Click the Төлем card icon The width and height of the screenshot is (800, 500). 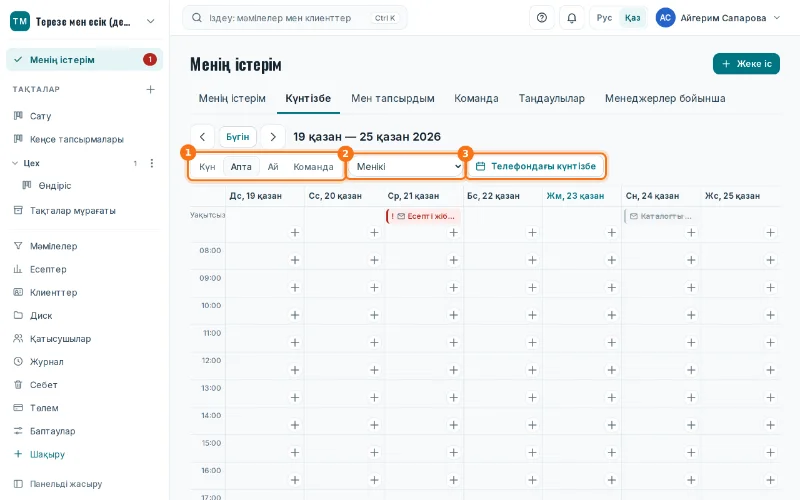click(18, 408)
